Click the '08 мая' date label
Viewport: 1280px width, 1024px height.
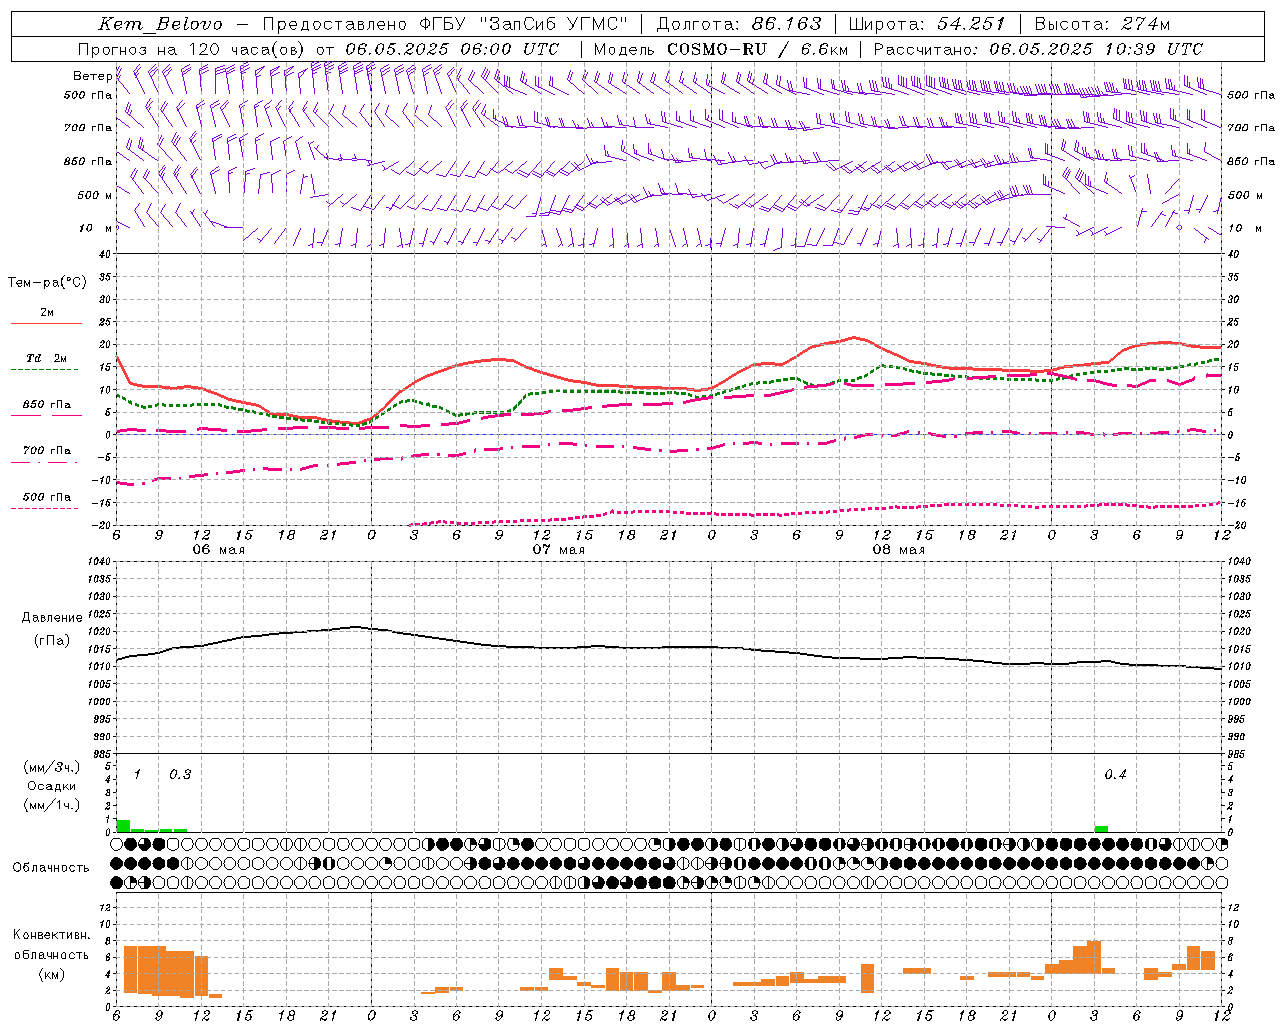pyautogui.click(x=898, y=550)
